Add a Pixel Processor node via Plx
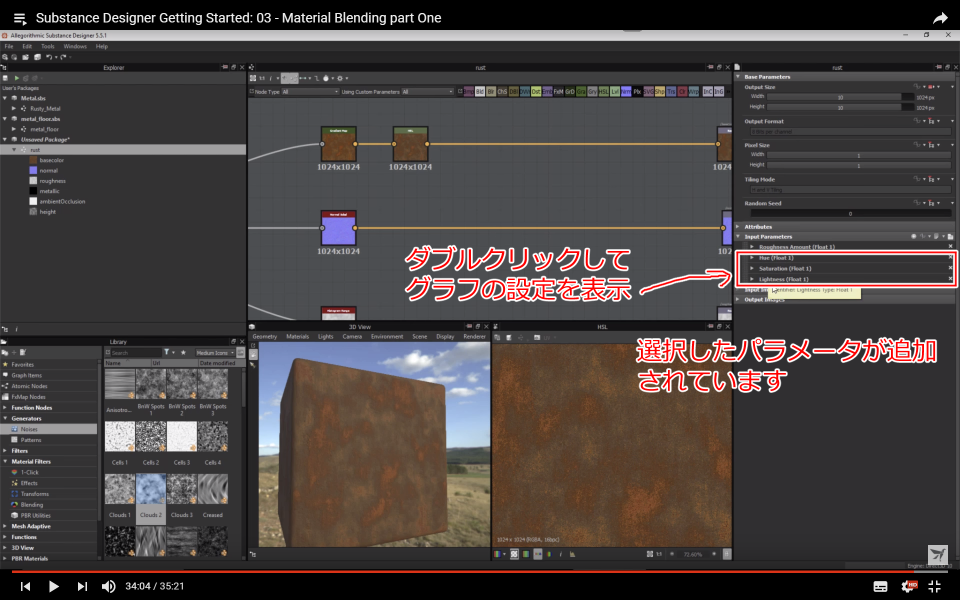 tap(637, 91)
